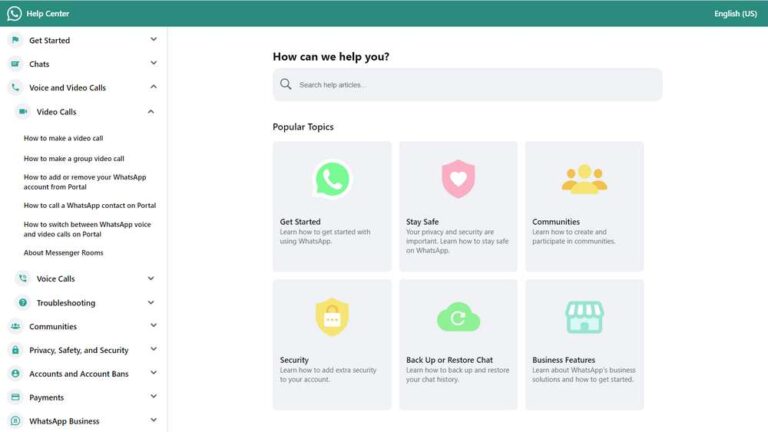The width and height of the screenshot is (768, 432).
Task: Expand the Get Started sidebar section
Action: [x=153, y=40]
